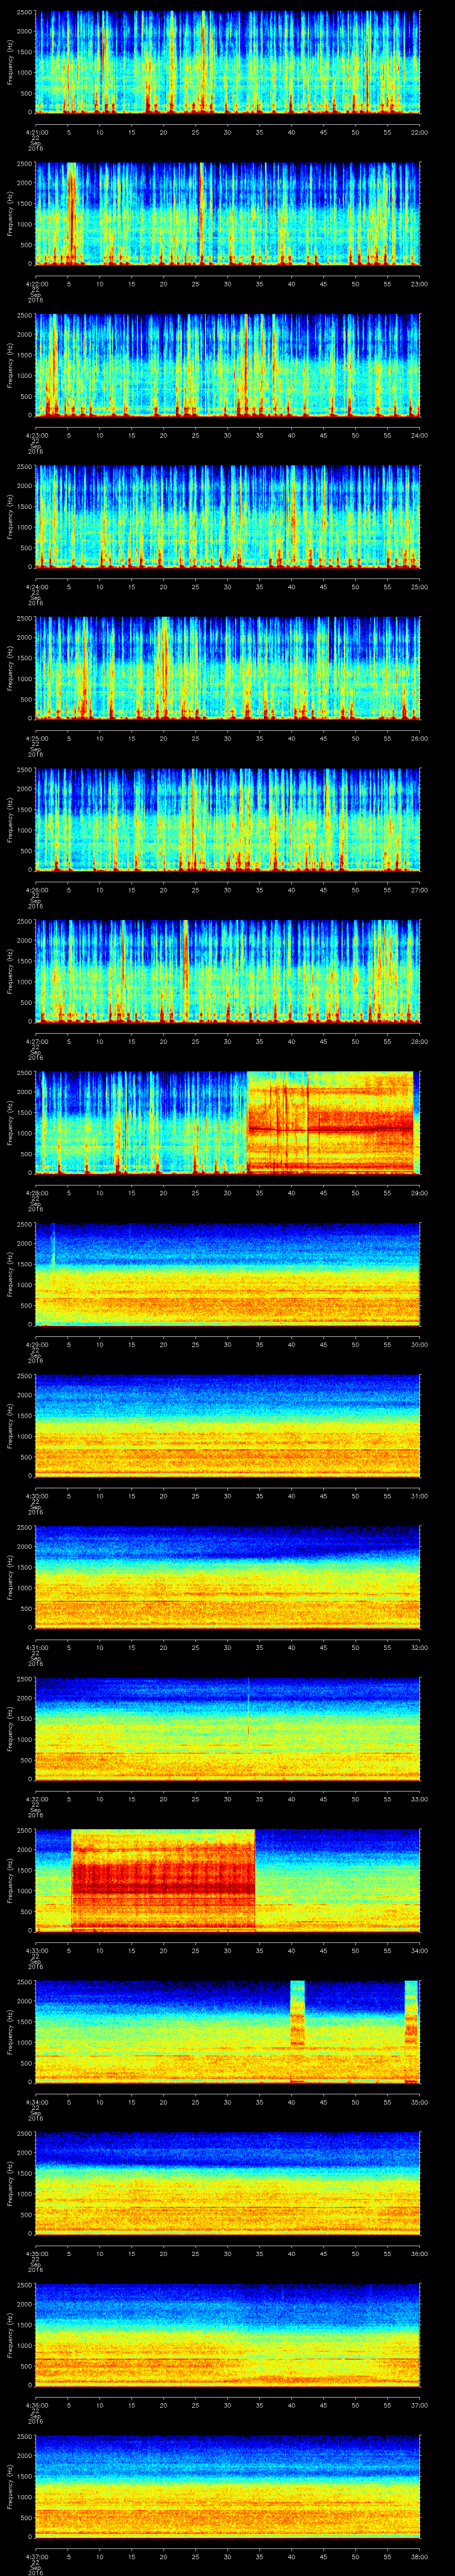This screenshot has width=455, height=2576.
Task: Click the 4:35:00 start timestamp label
Action: point(36,2253)
